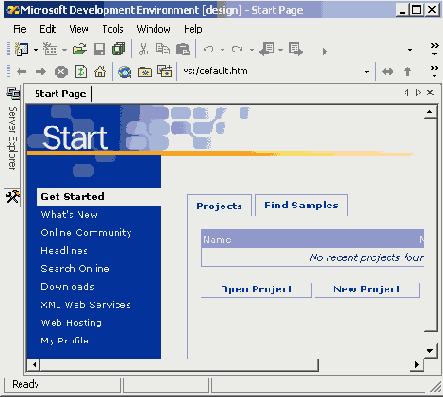Viewport: 443px width, 397px height.
Task: Click the Navigate Forward icon
Action: coord(296,49)
